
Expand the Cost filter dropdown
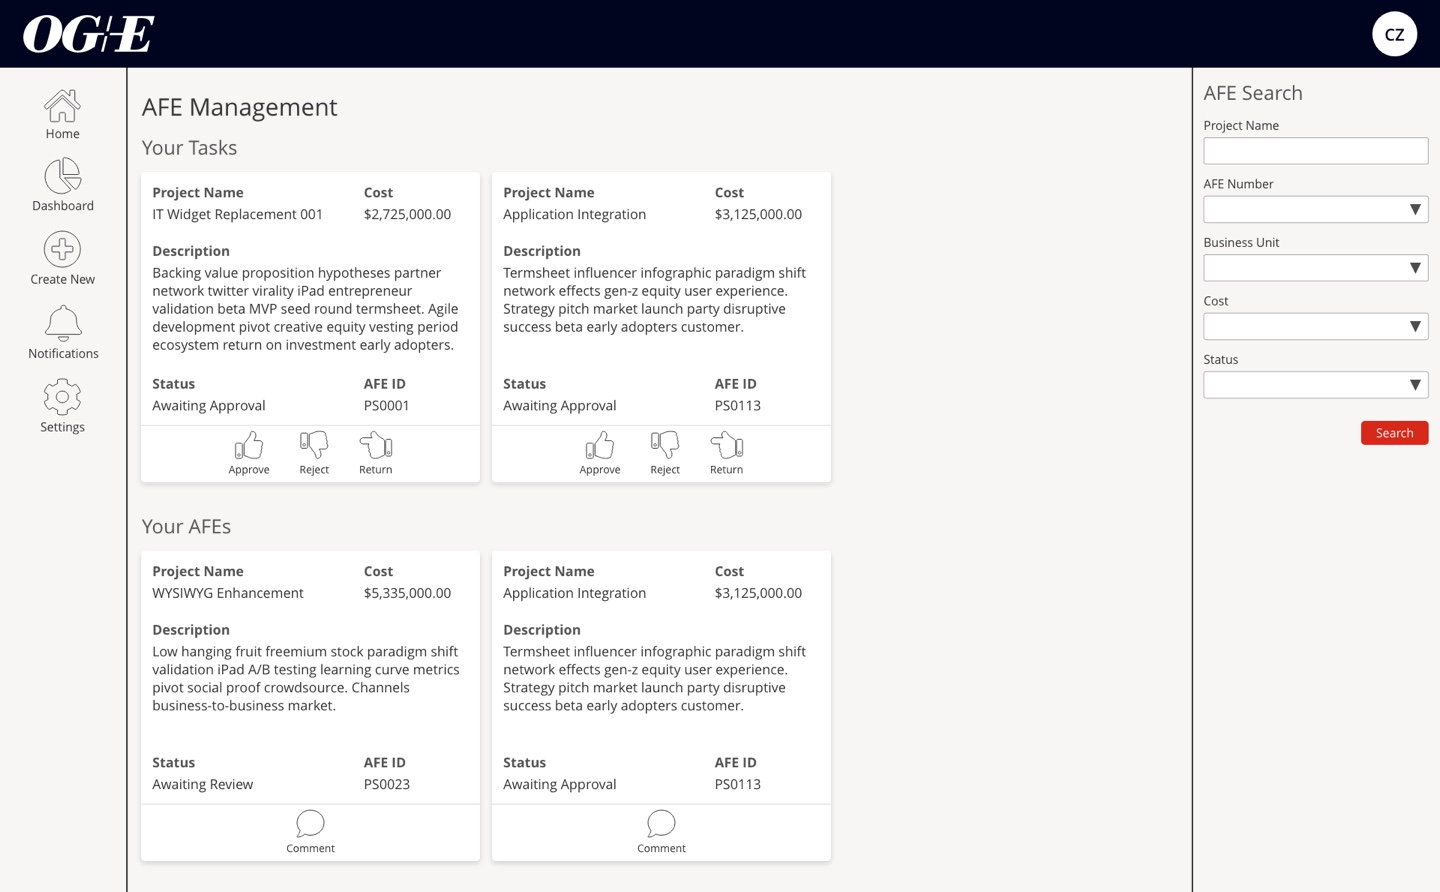point(1315,326)
